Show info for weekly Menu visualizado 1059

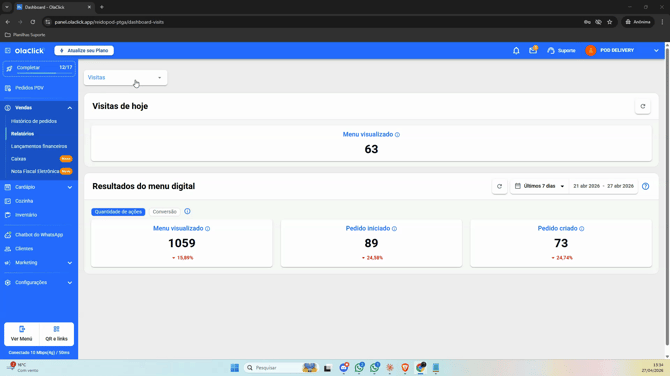208,229
